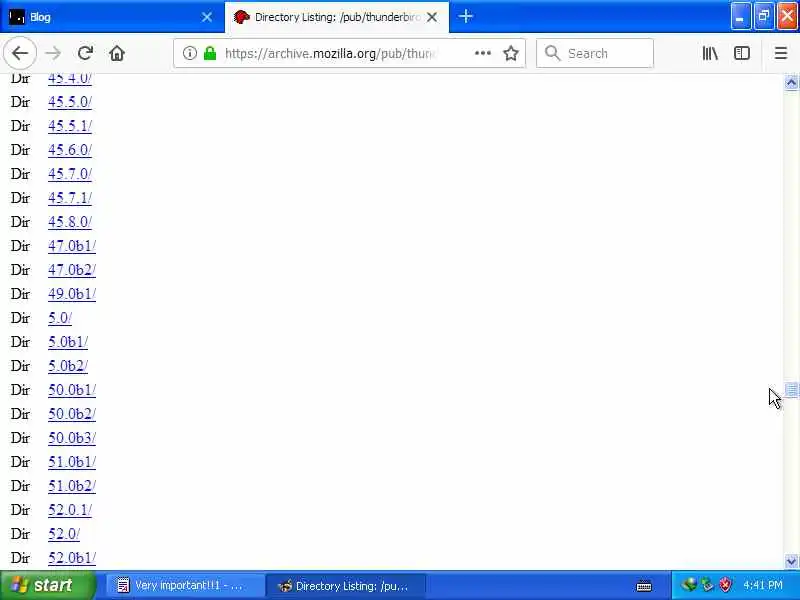
Task: Click the forward navigation arrow
Action: [53, 53]
